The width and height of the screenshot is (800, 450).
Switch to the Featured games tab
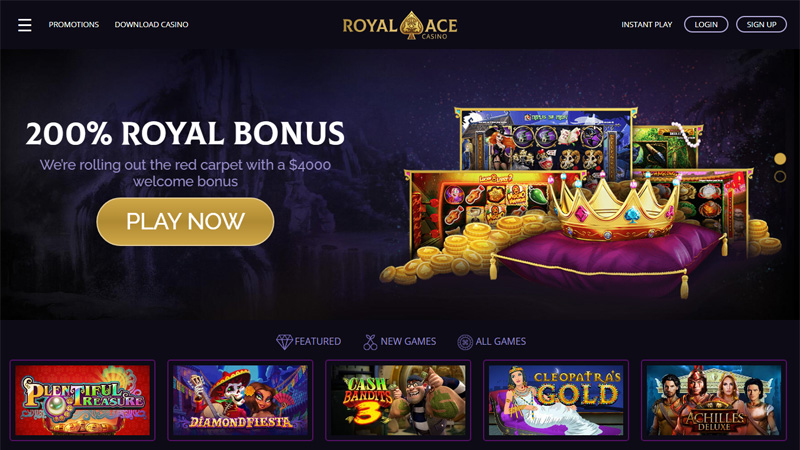(309, 342)
